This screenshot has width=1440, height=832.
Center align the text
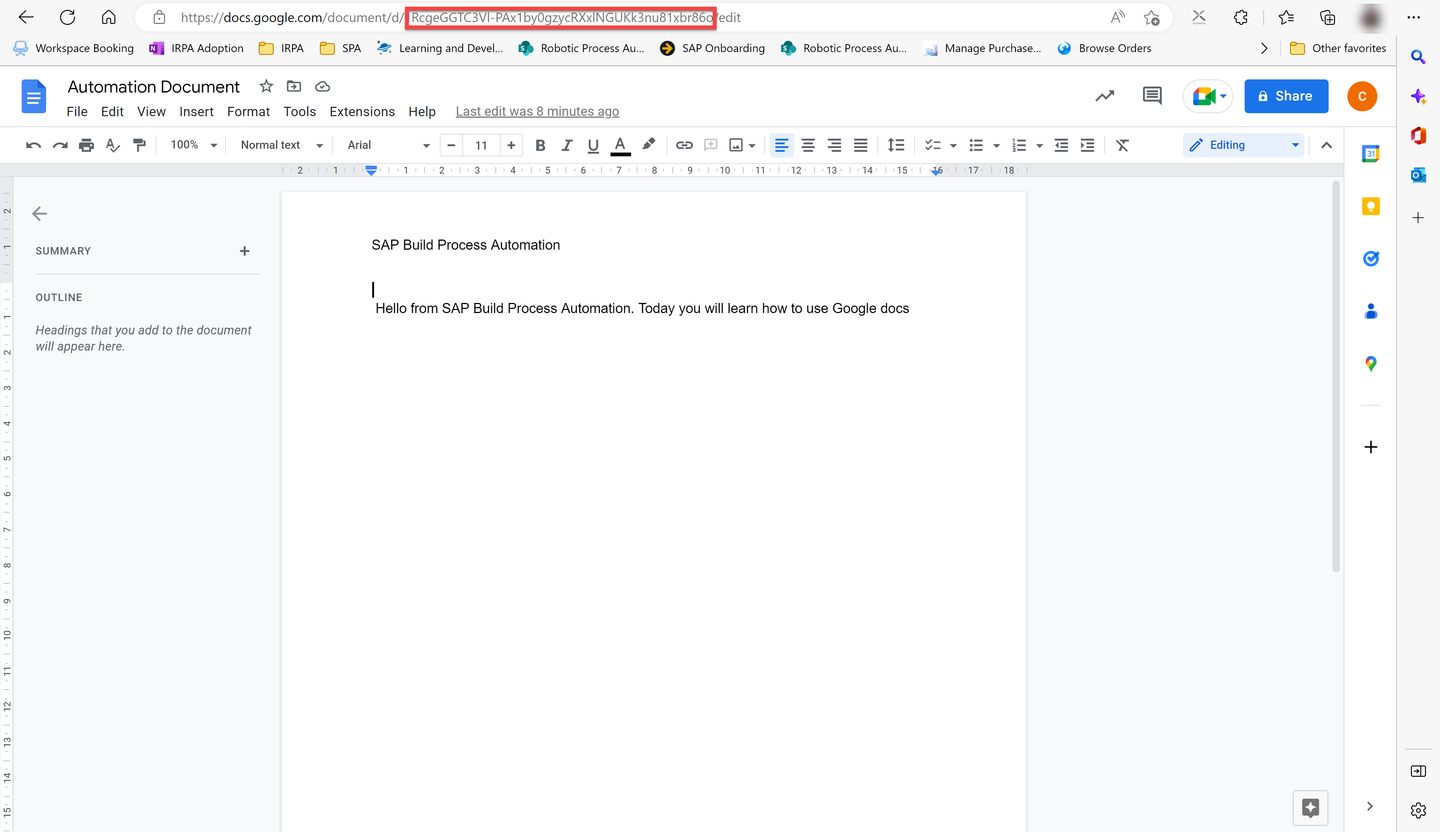(x=808, y=145)
